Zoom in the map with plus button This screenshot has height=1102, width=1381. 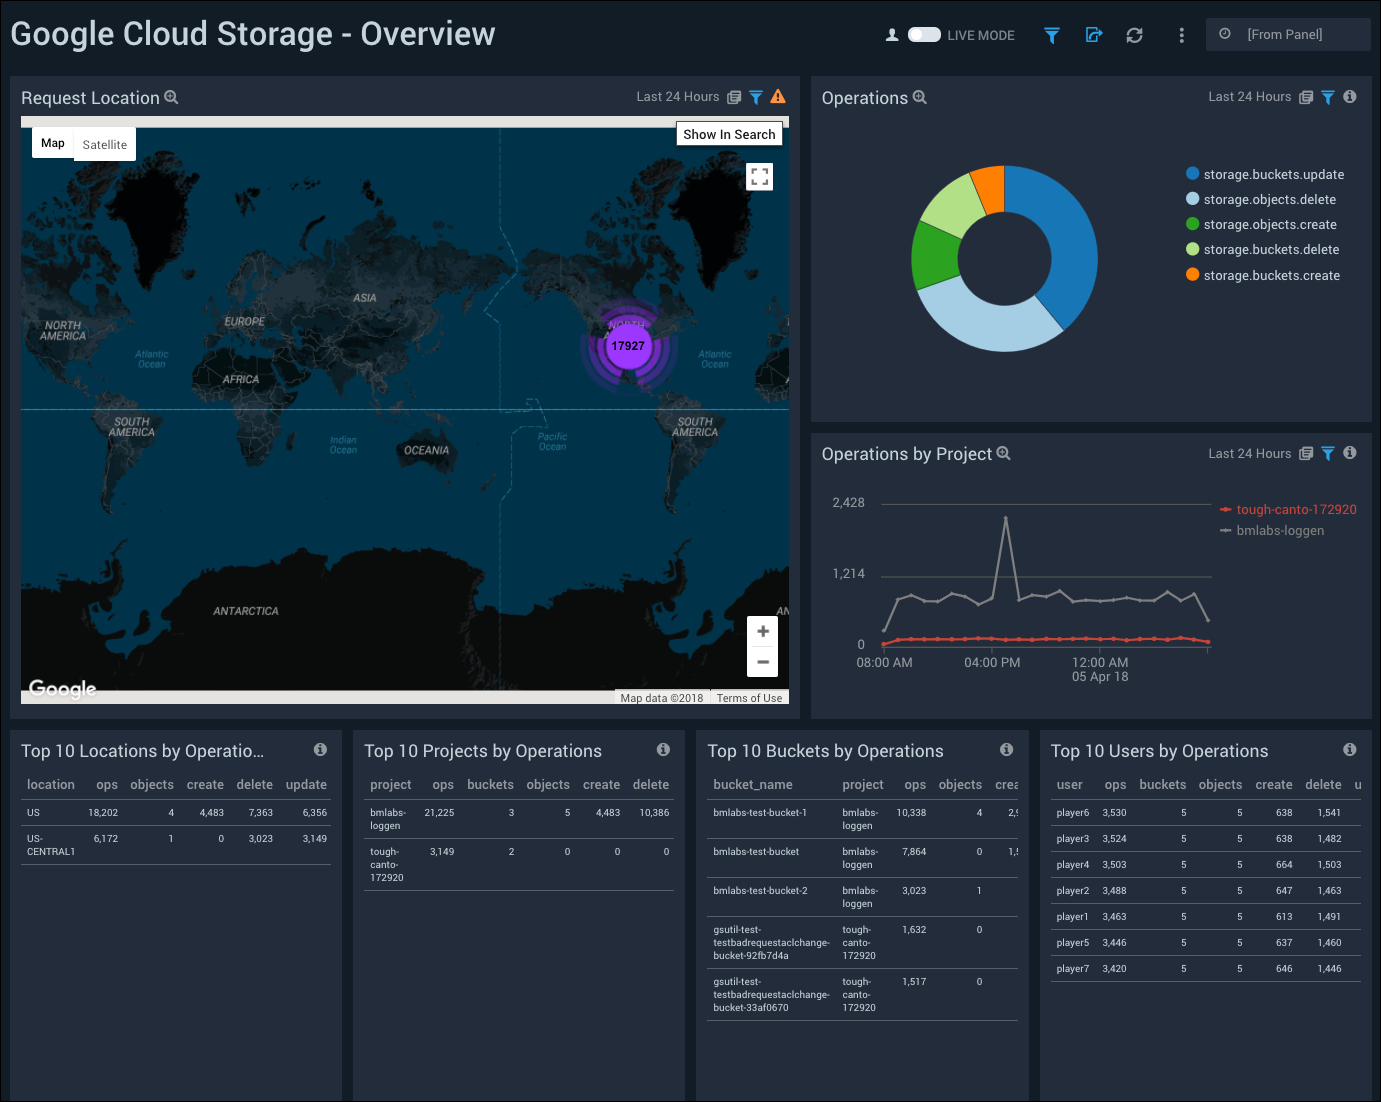coord(762,631)
